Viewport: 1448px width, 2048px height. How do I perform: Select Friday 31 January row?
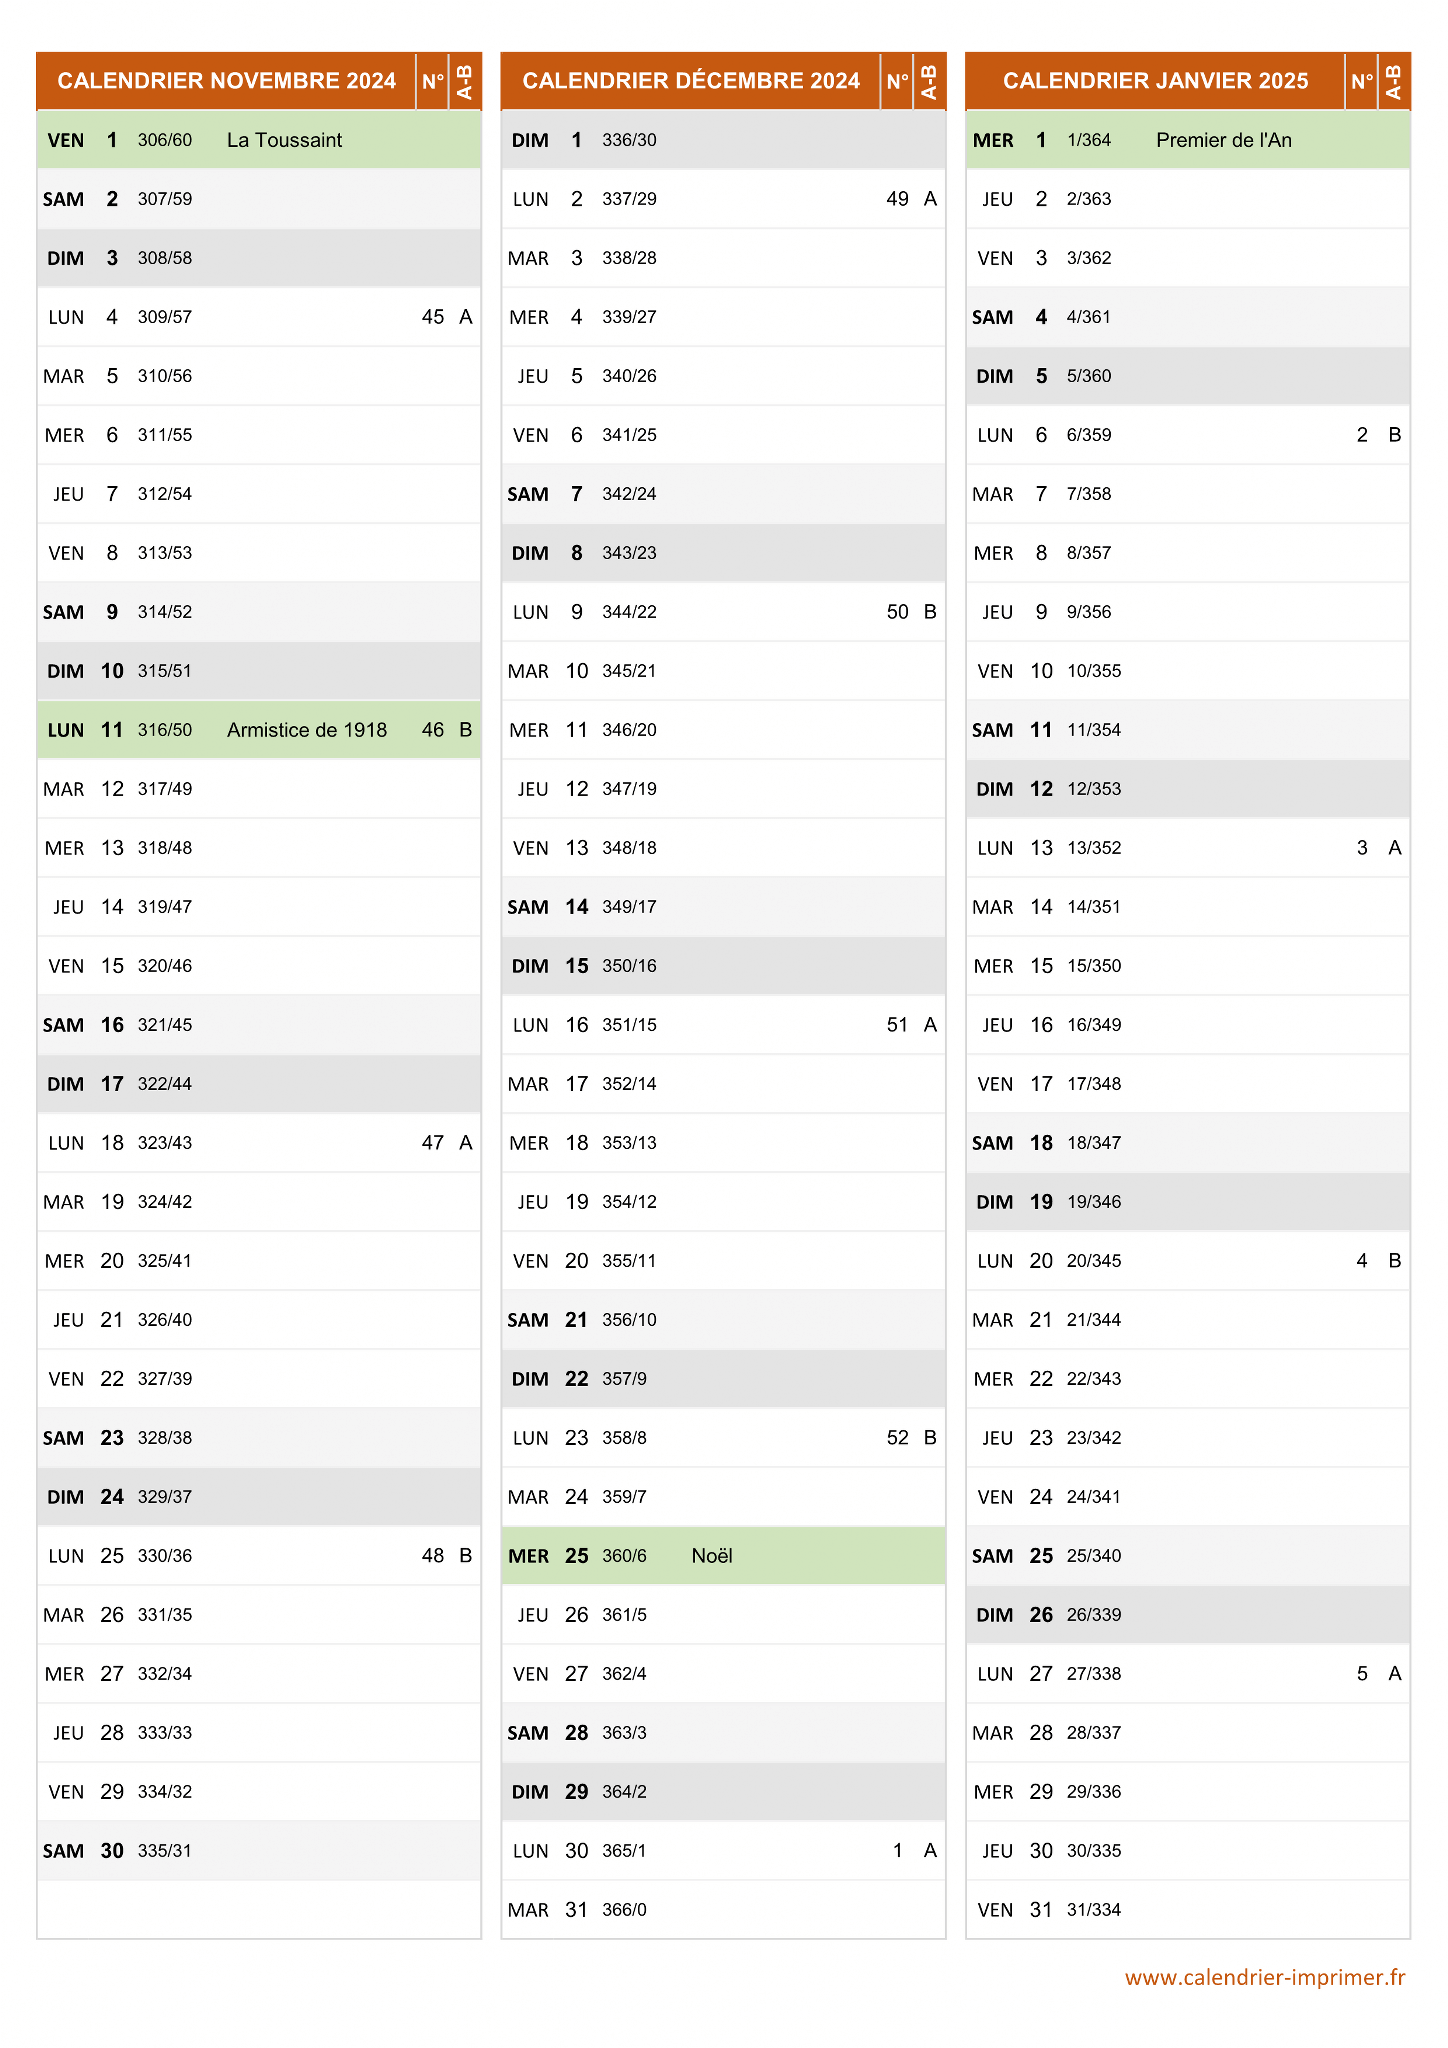[x=1188, y=1910]
